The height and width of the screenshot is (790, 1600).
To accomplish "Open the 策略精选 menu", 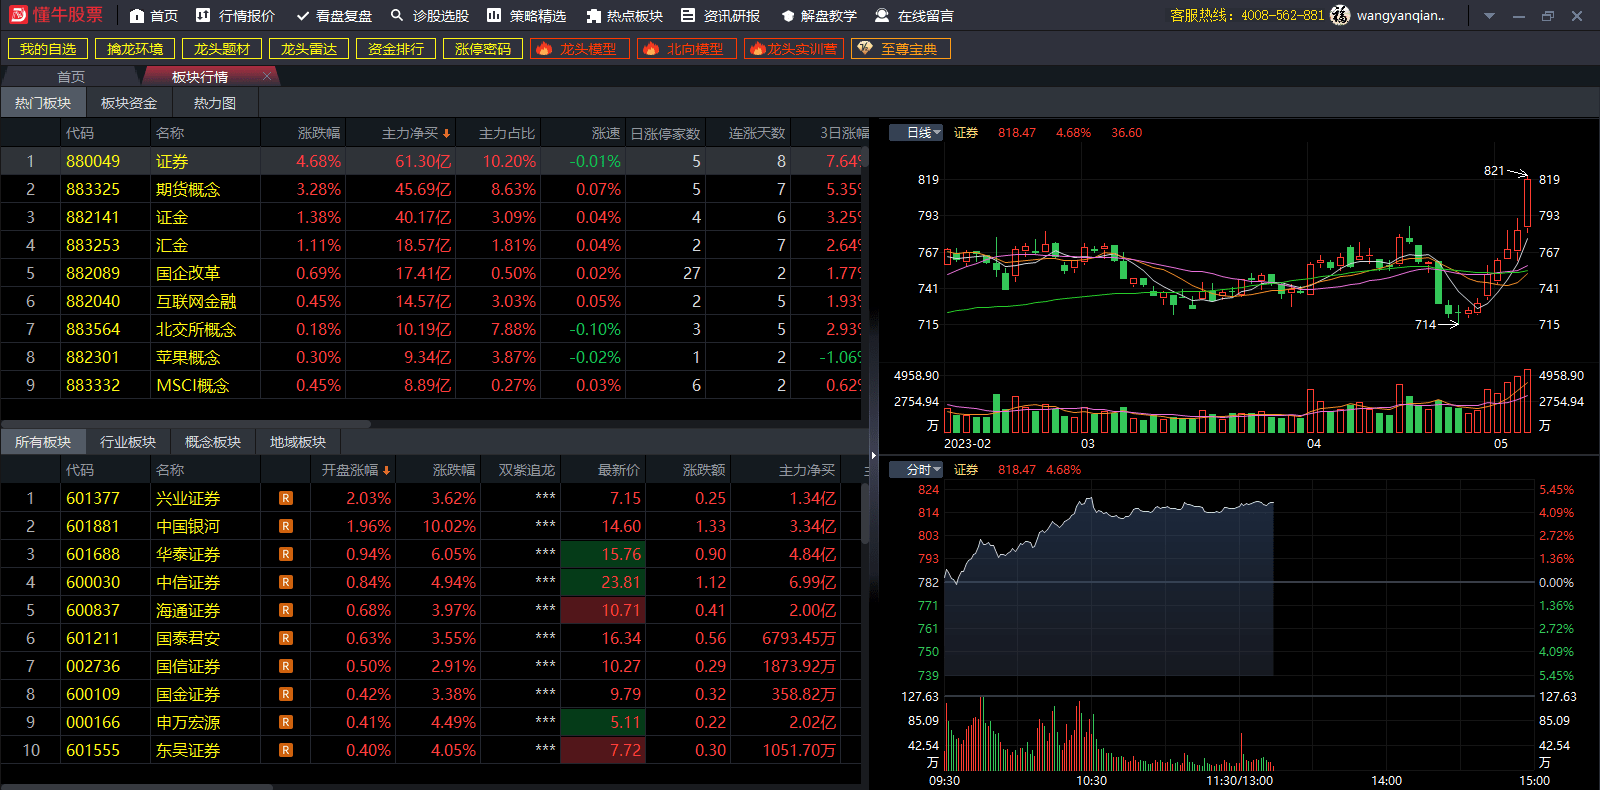I will point(526,16).
